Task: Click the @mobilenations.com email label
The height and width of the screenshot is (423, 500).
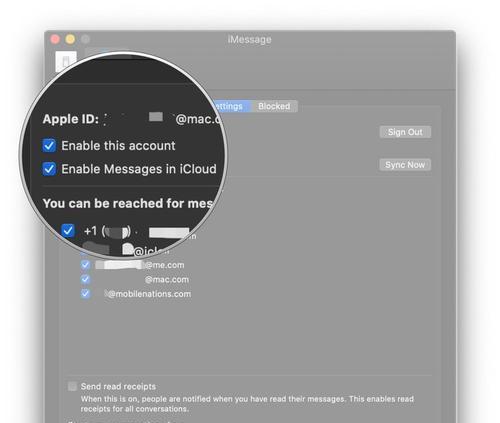Action: coord(148,294)
